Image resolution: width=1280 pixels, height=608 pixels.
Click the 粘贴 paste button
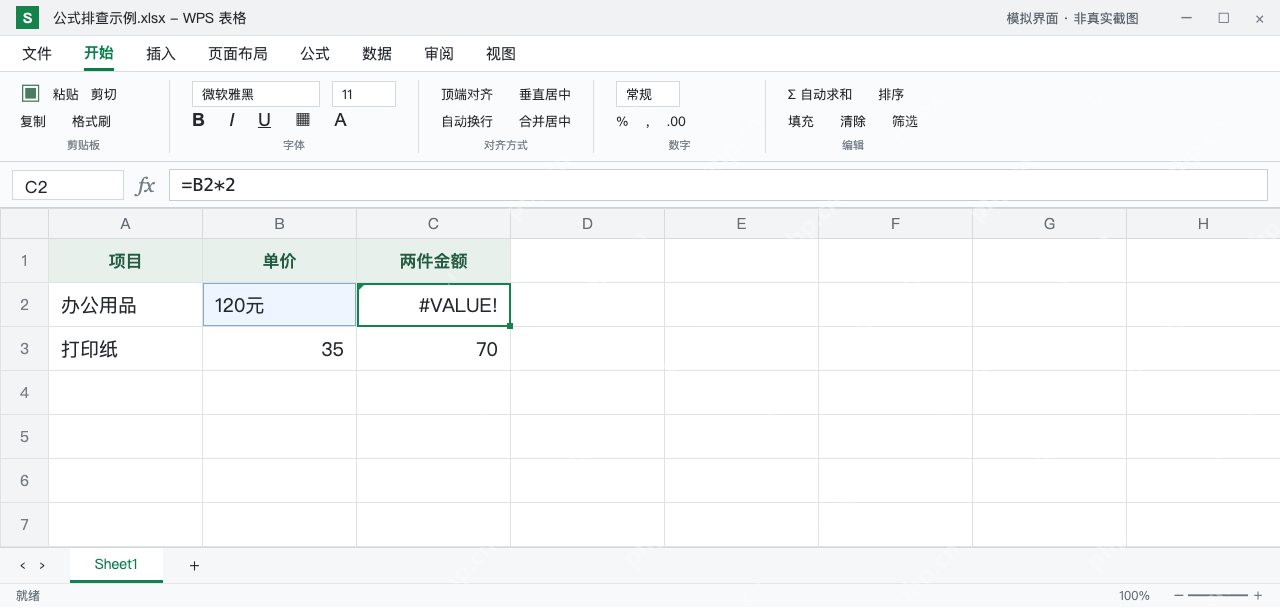point(66,94)
